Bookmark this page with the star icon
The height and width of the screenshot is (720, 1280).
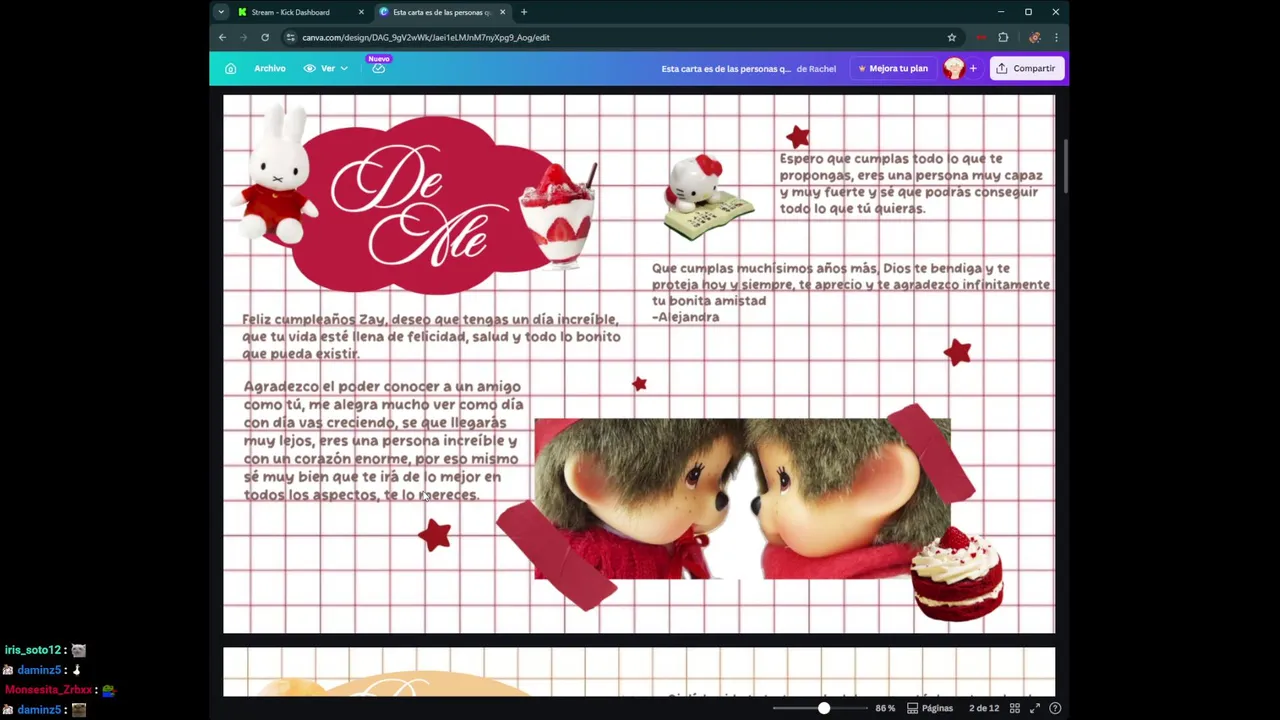(x=952, y=37)
